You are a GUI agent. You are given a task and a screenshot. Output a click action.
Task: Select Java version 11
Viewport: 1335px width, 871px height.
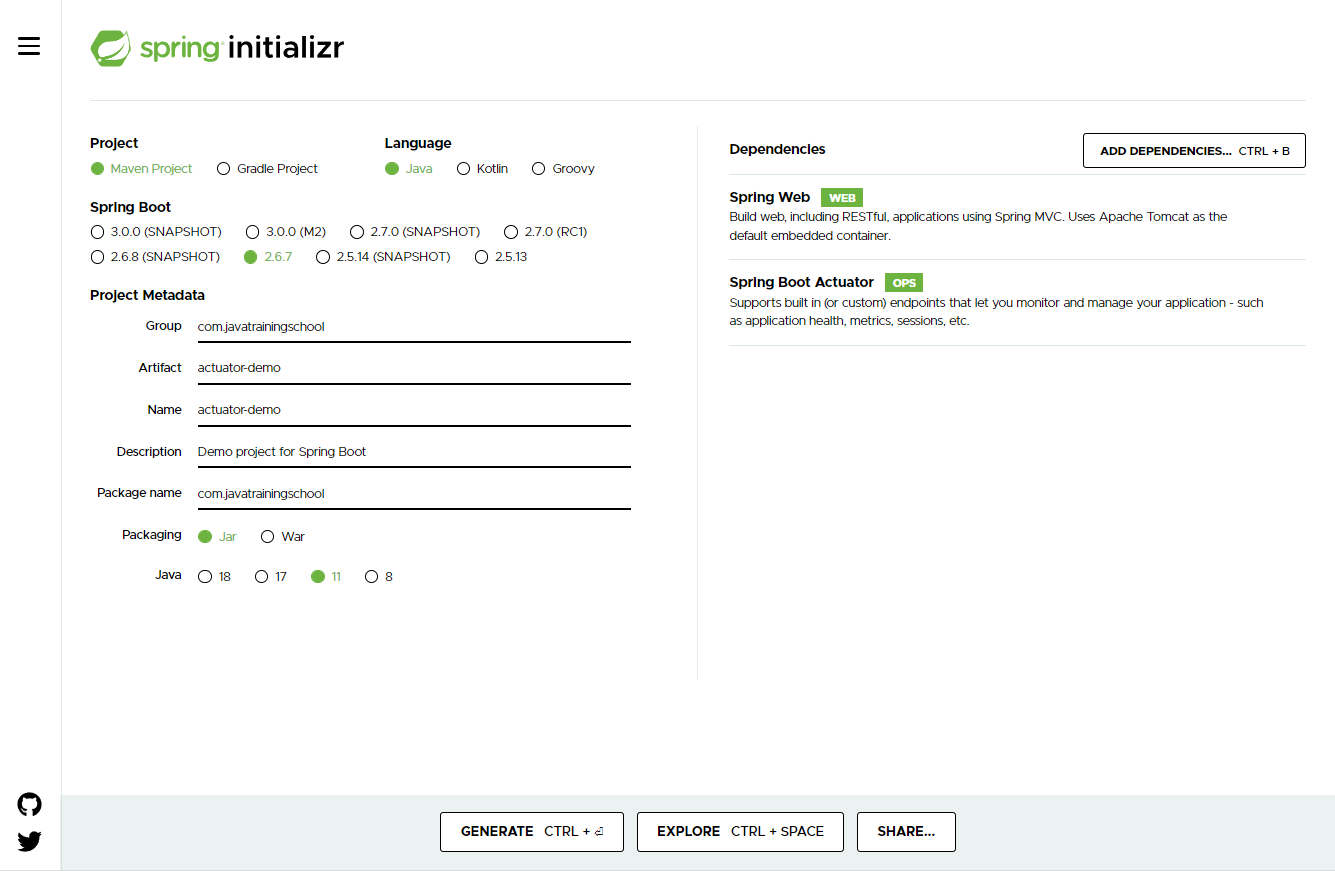pos(326,577)
